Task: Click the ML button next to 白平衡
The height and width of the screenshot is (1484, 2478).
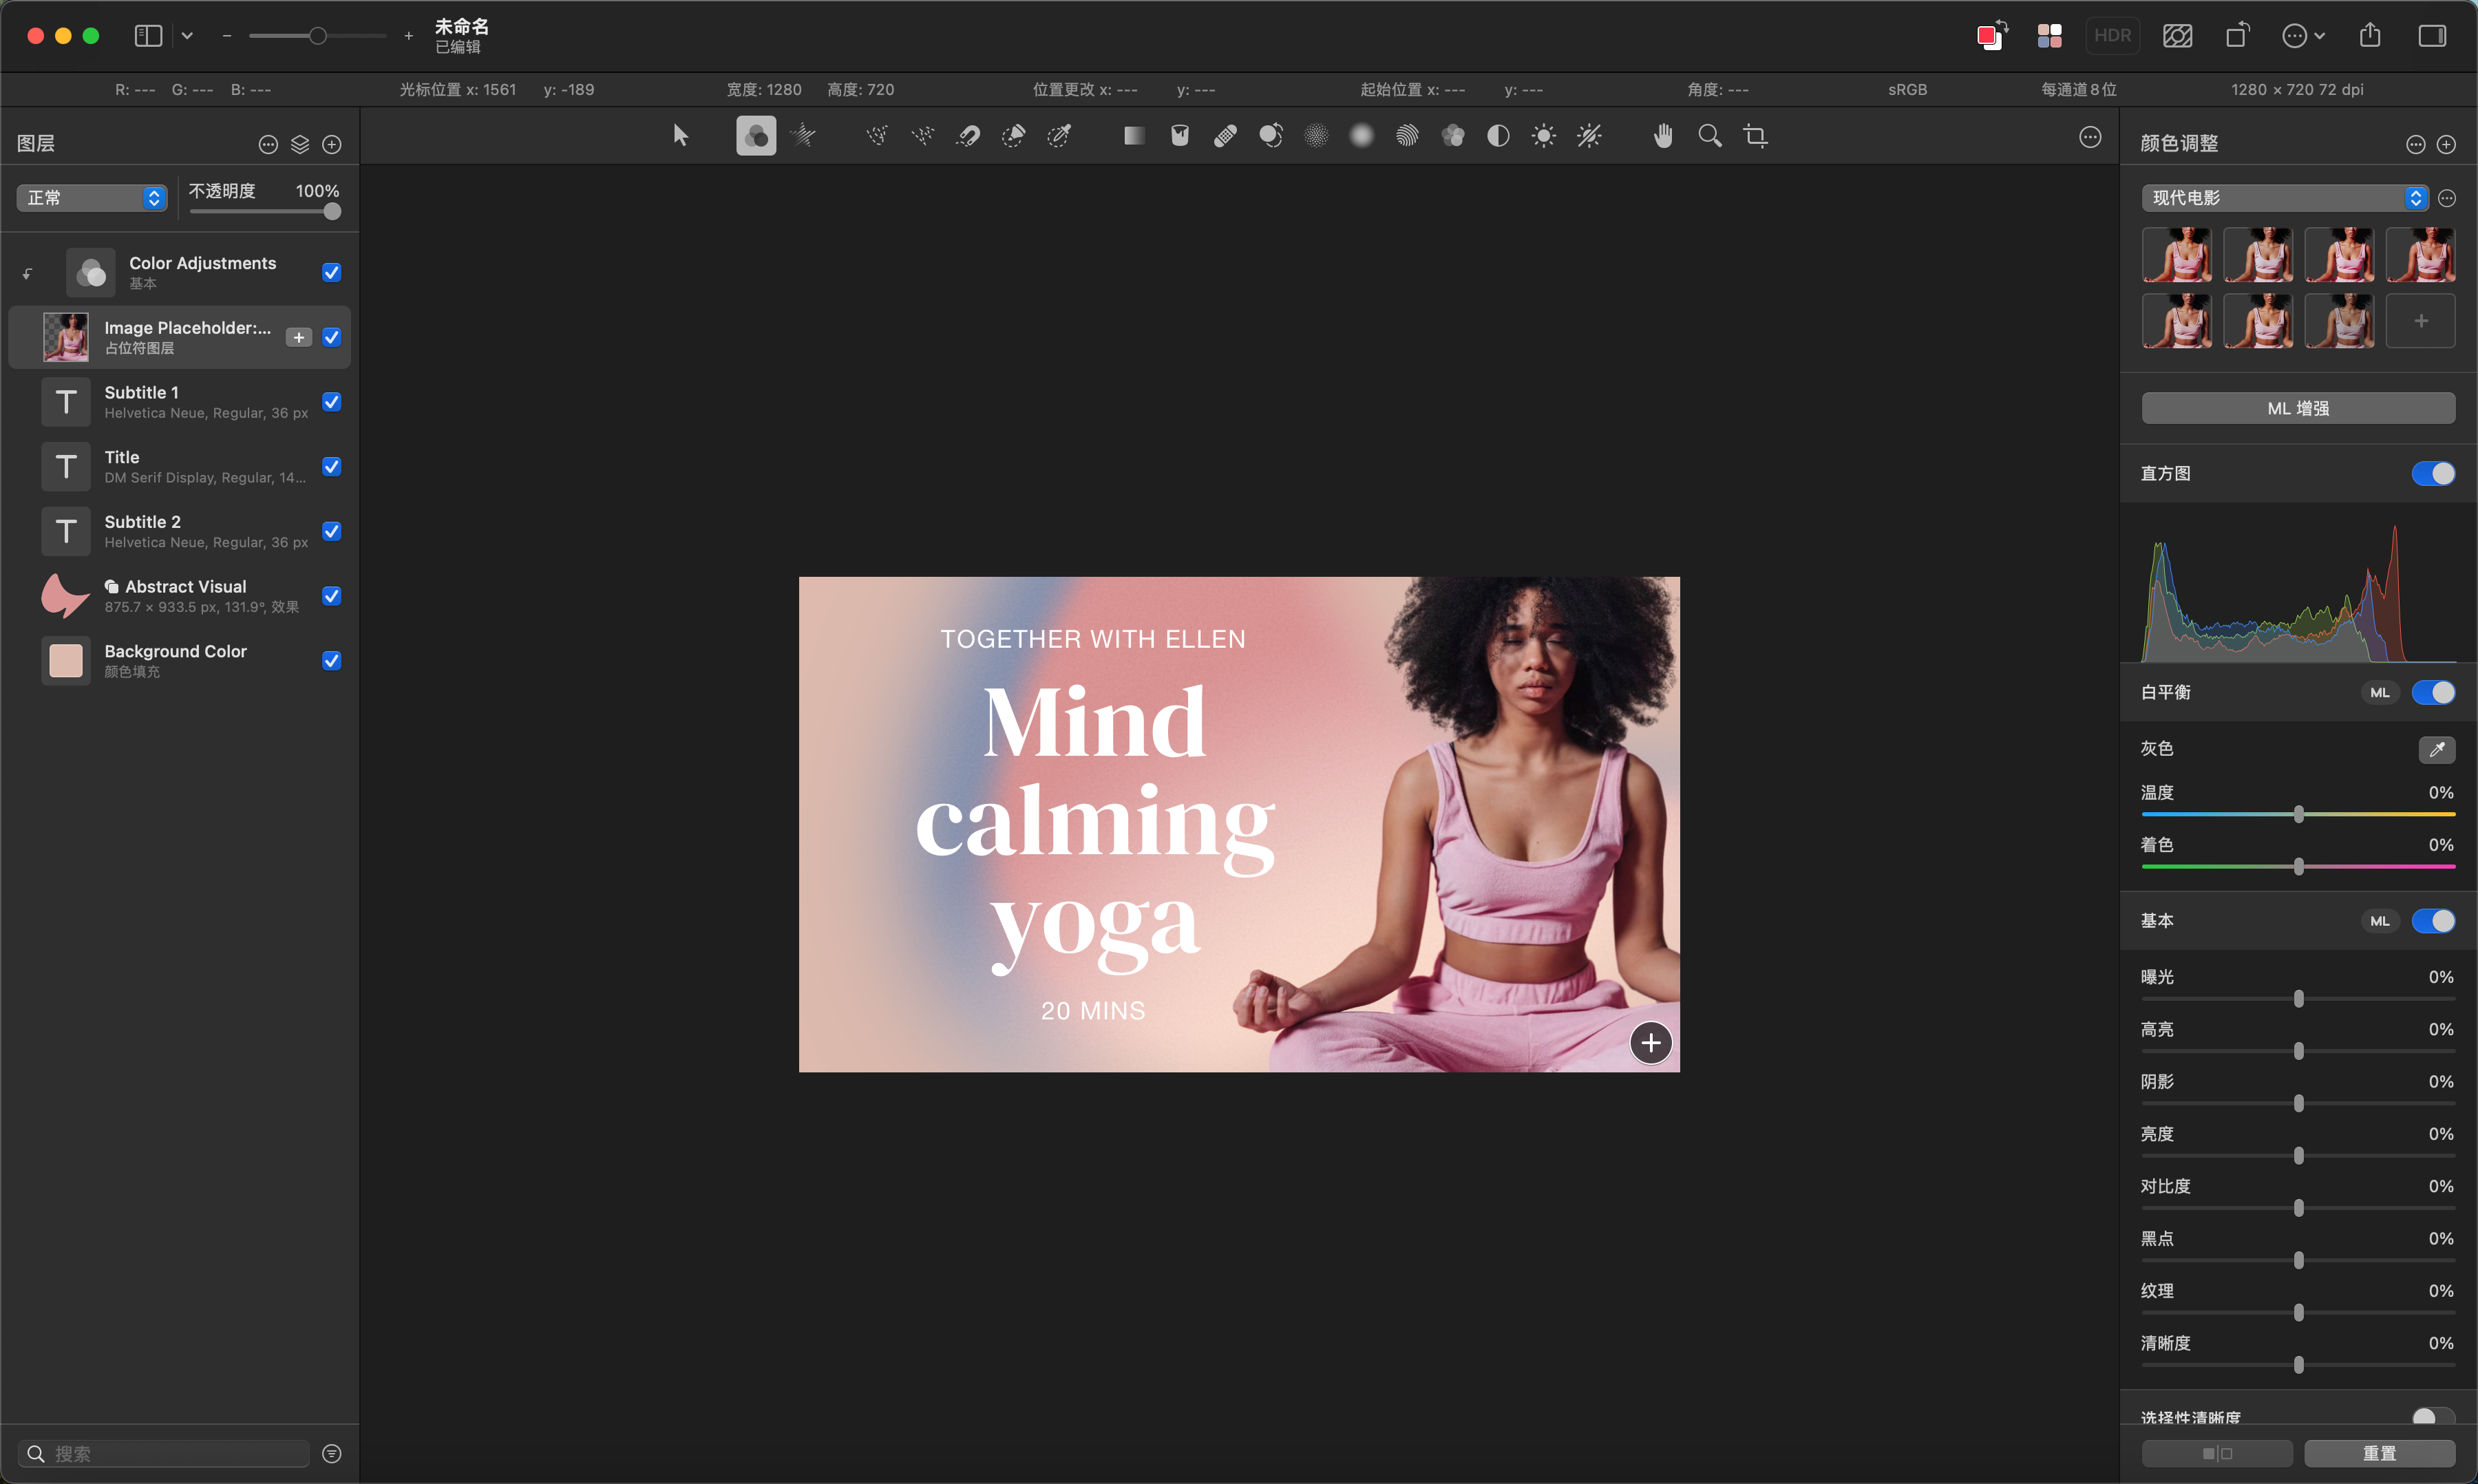Action: [x=2379, y=692]
